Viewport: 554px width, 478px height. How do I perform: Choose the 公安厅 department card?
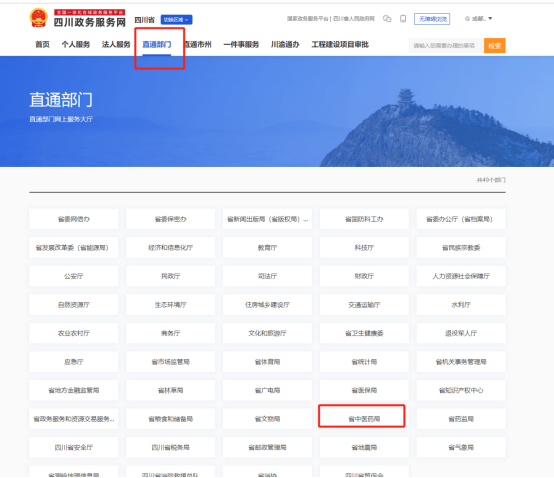[74, 276]
